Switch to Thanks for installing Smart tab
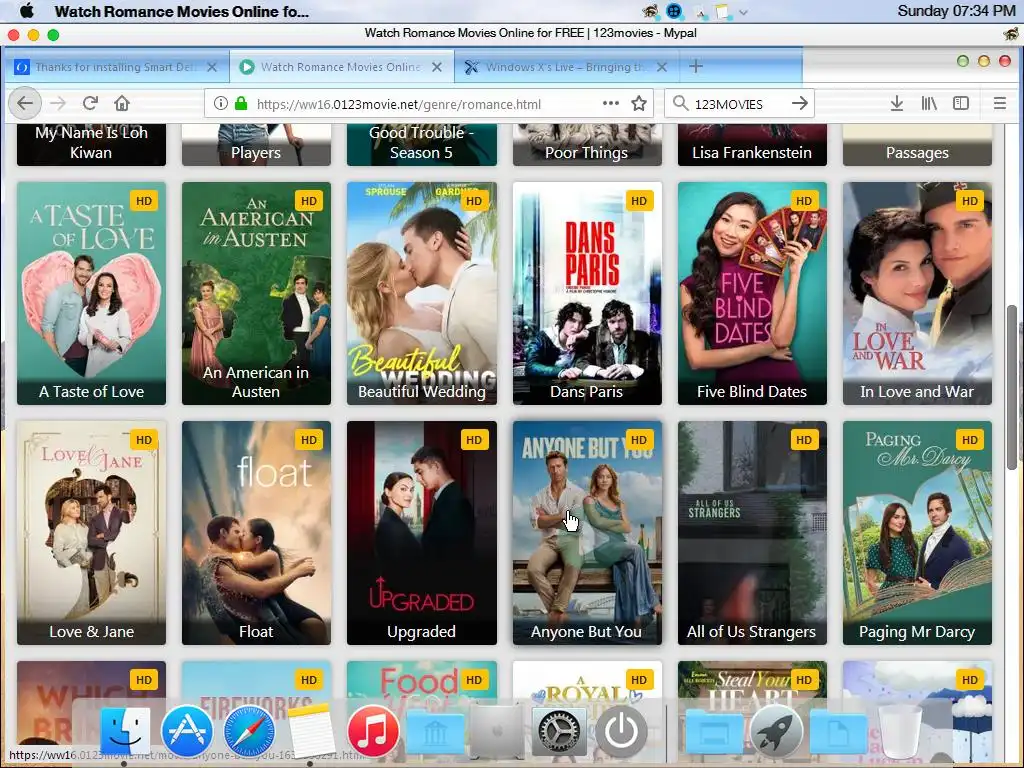 pos(116,67)
